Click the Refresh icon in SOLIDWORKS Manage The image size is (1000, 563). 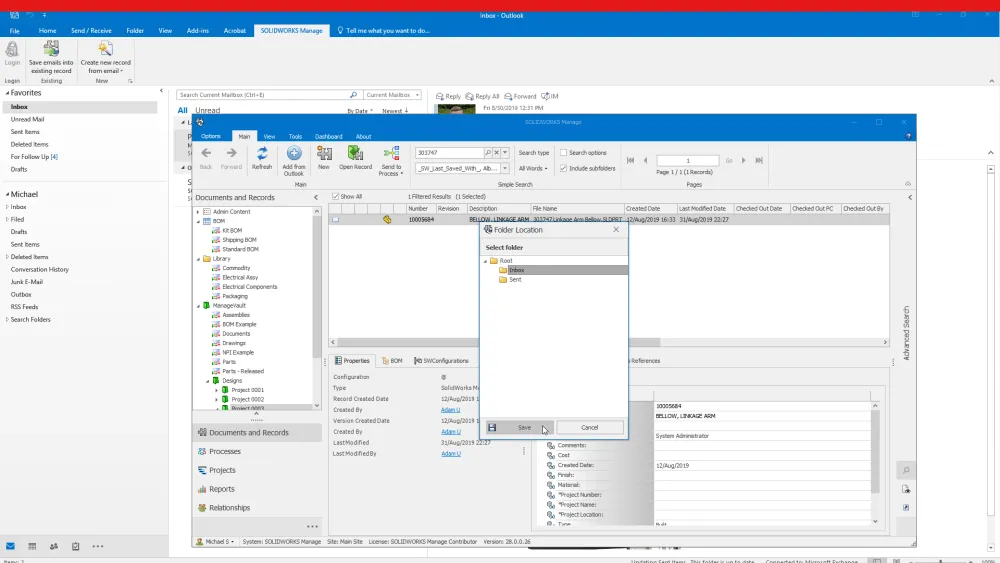[261, 154]
